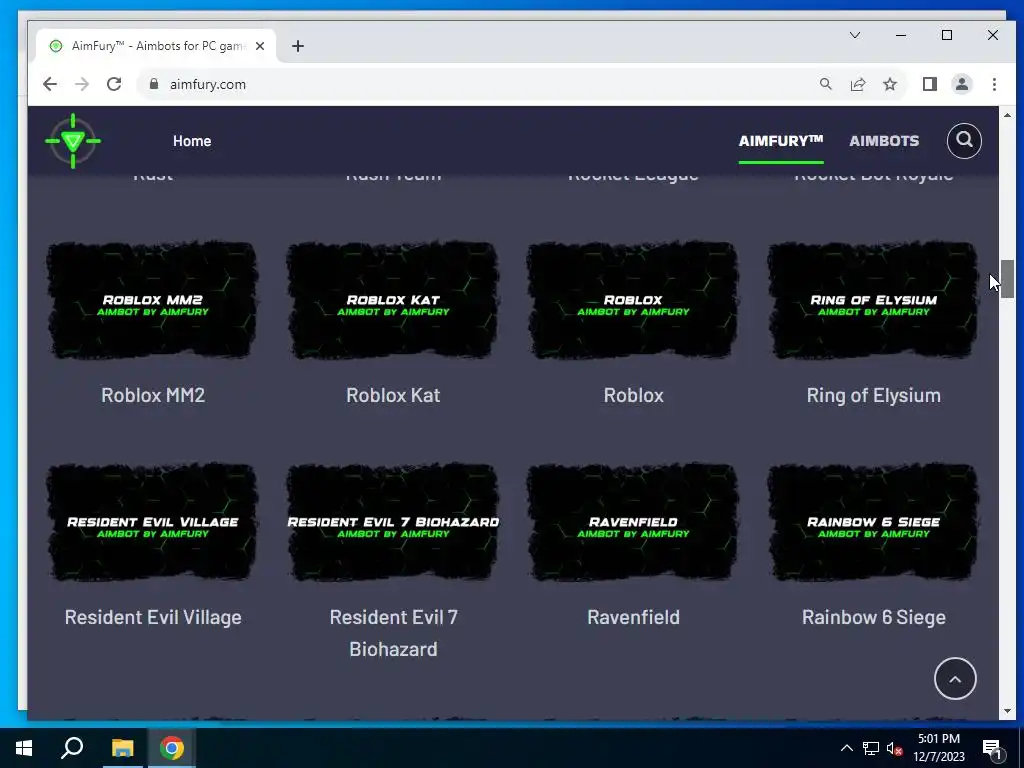The image size is (1024, 768).
Task: Click the Chrome taskbar icon
Action: [172, 748]
